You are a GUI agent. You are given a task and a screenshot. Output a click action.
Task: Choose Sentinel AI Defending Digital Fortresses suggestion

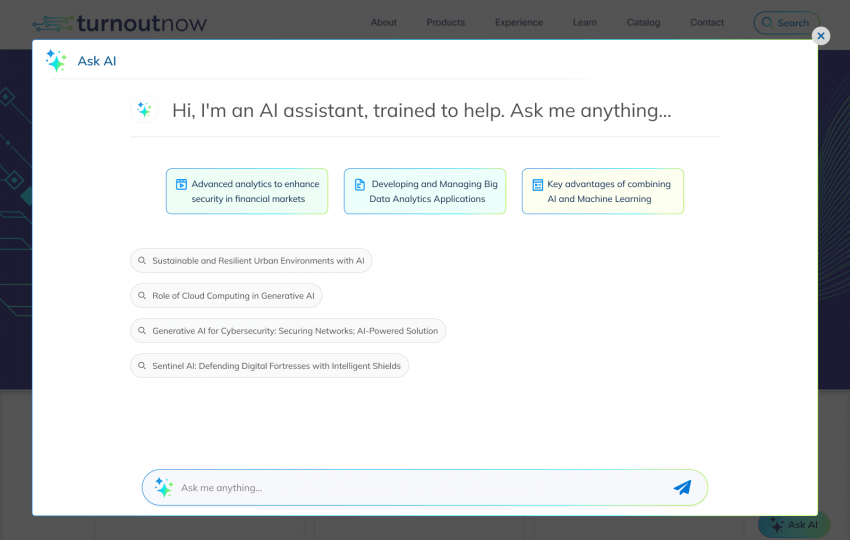(x=269, y=366)
